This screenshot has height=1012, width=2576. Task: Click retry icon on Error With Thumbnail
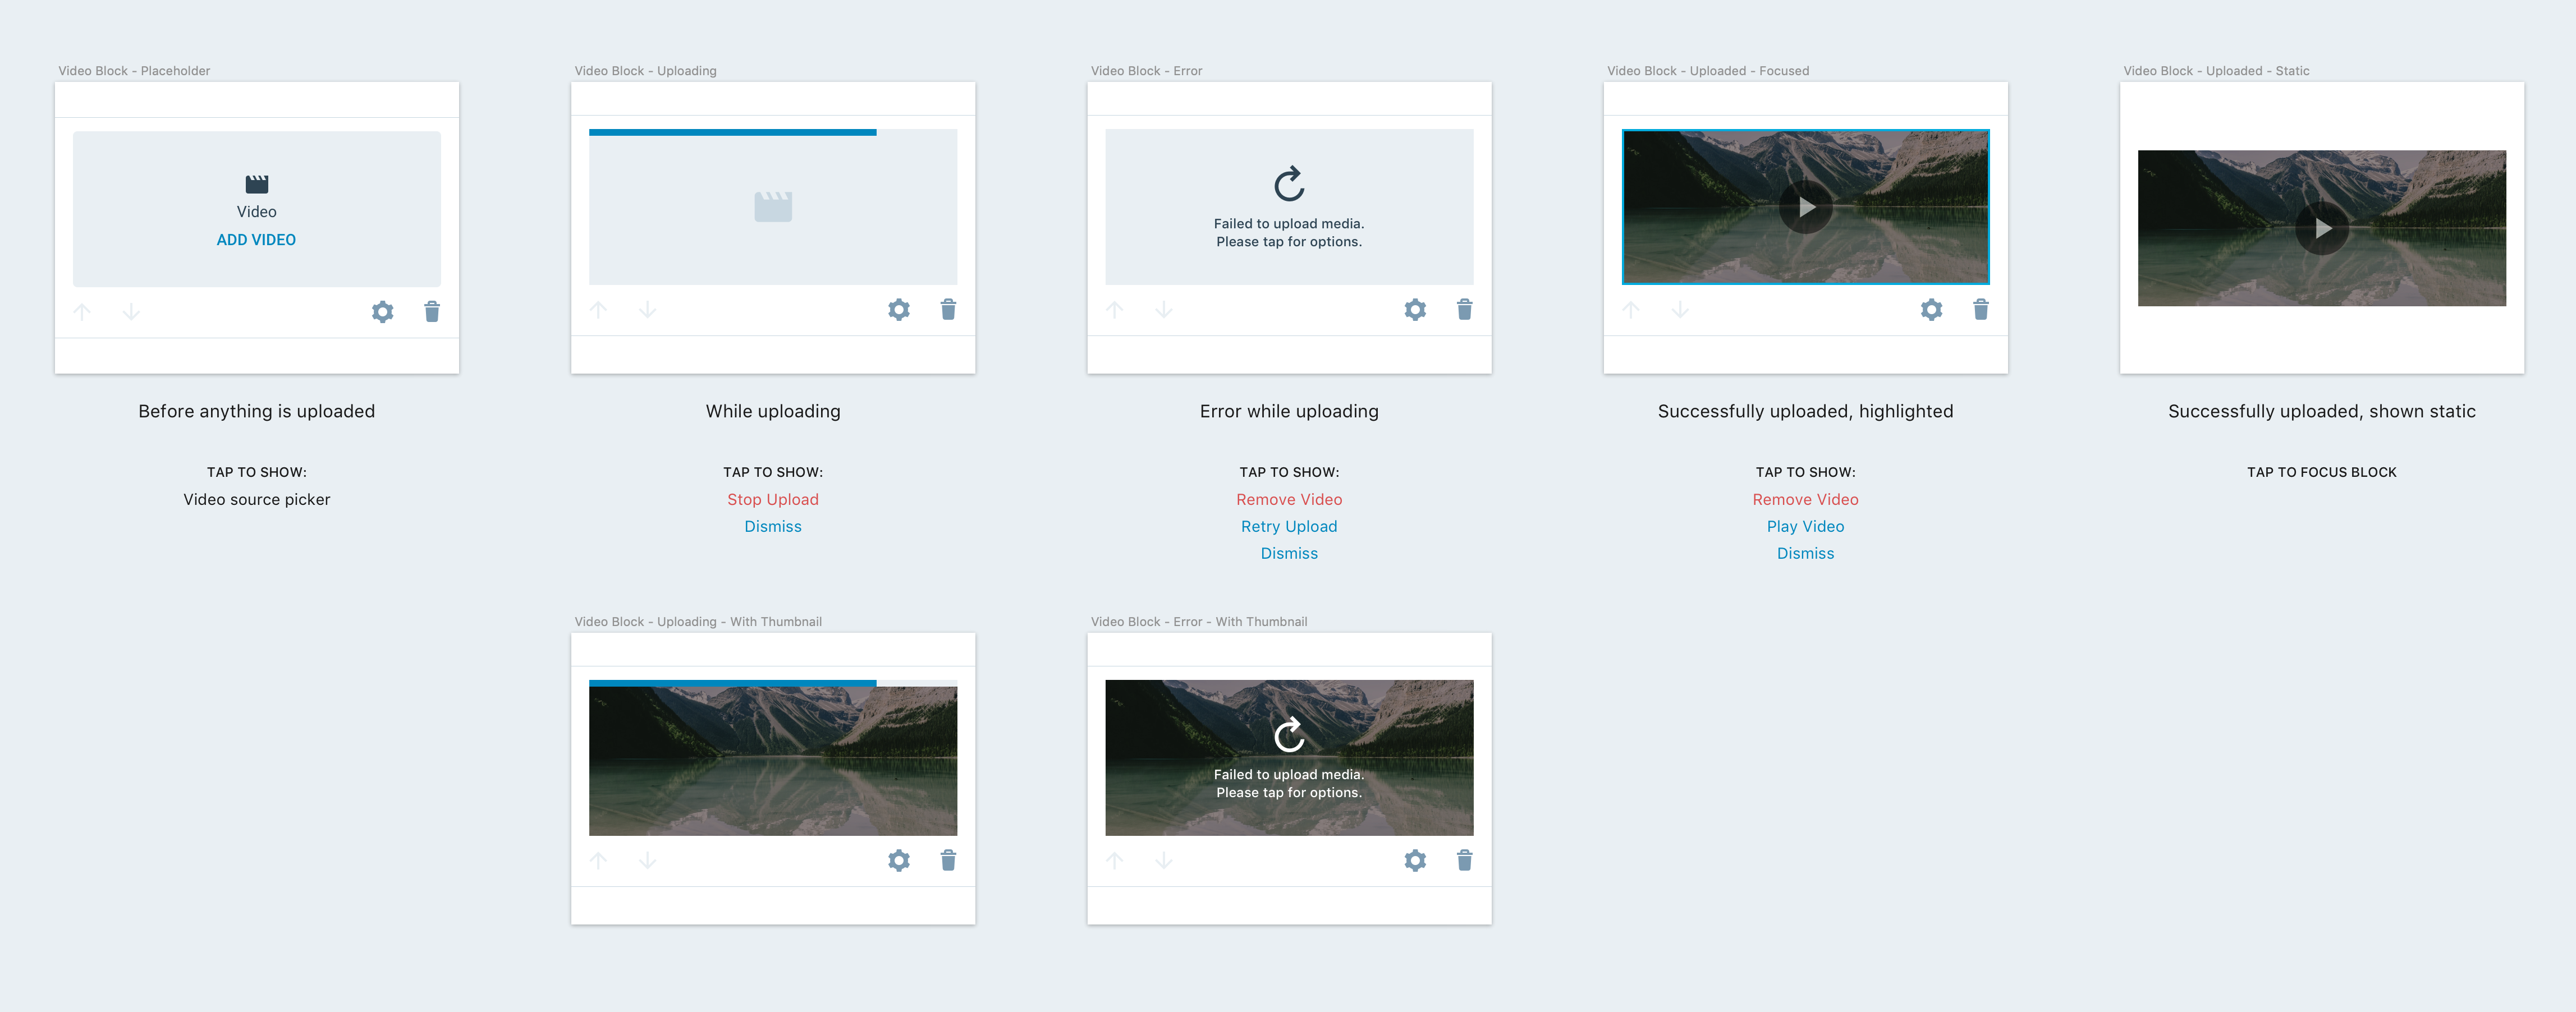pyautogui.click(x=1289, y=735)
